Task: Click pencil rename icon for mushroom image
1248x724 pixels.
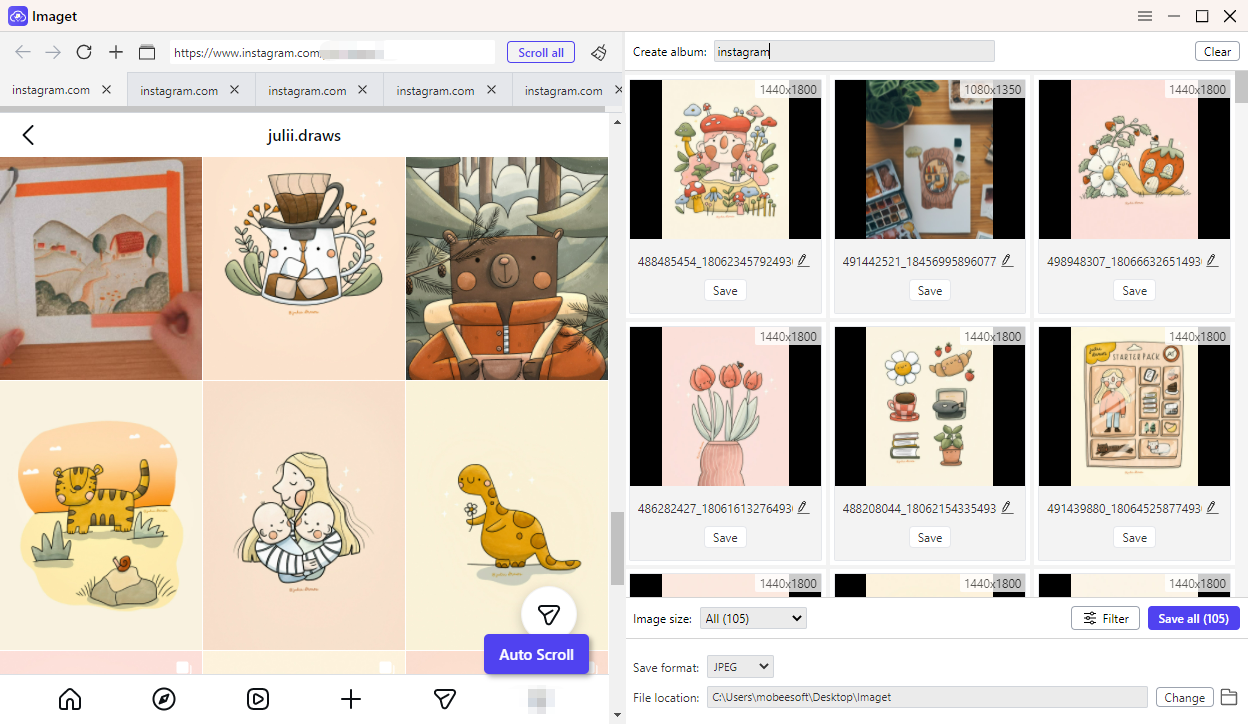Action: pos(802,261)
